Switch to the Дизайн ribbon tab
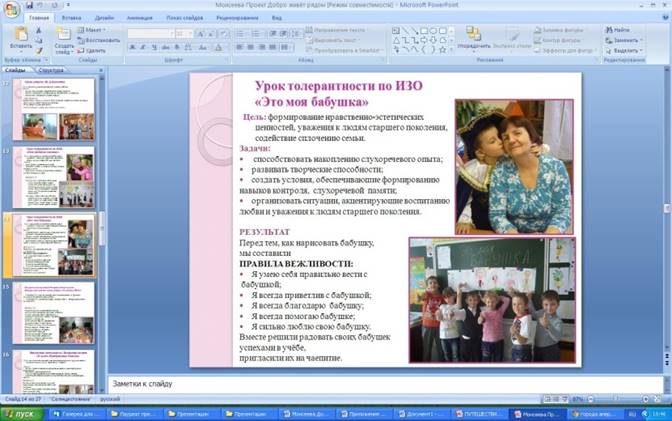 (104, 18)
